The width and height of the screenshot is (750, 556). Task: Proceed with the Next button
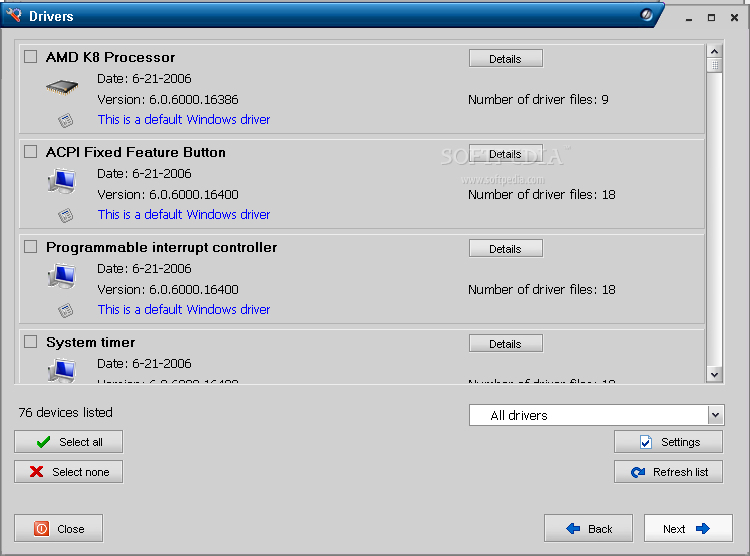(688, 528)
